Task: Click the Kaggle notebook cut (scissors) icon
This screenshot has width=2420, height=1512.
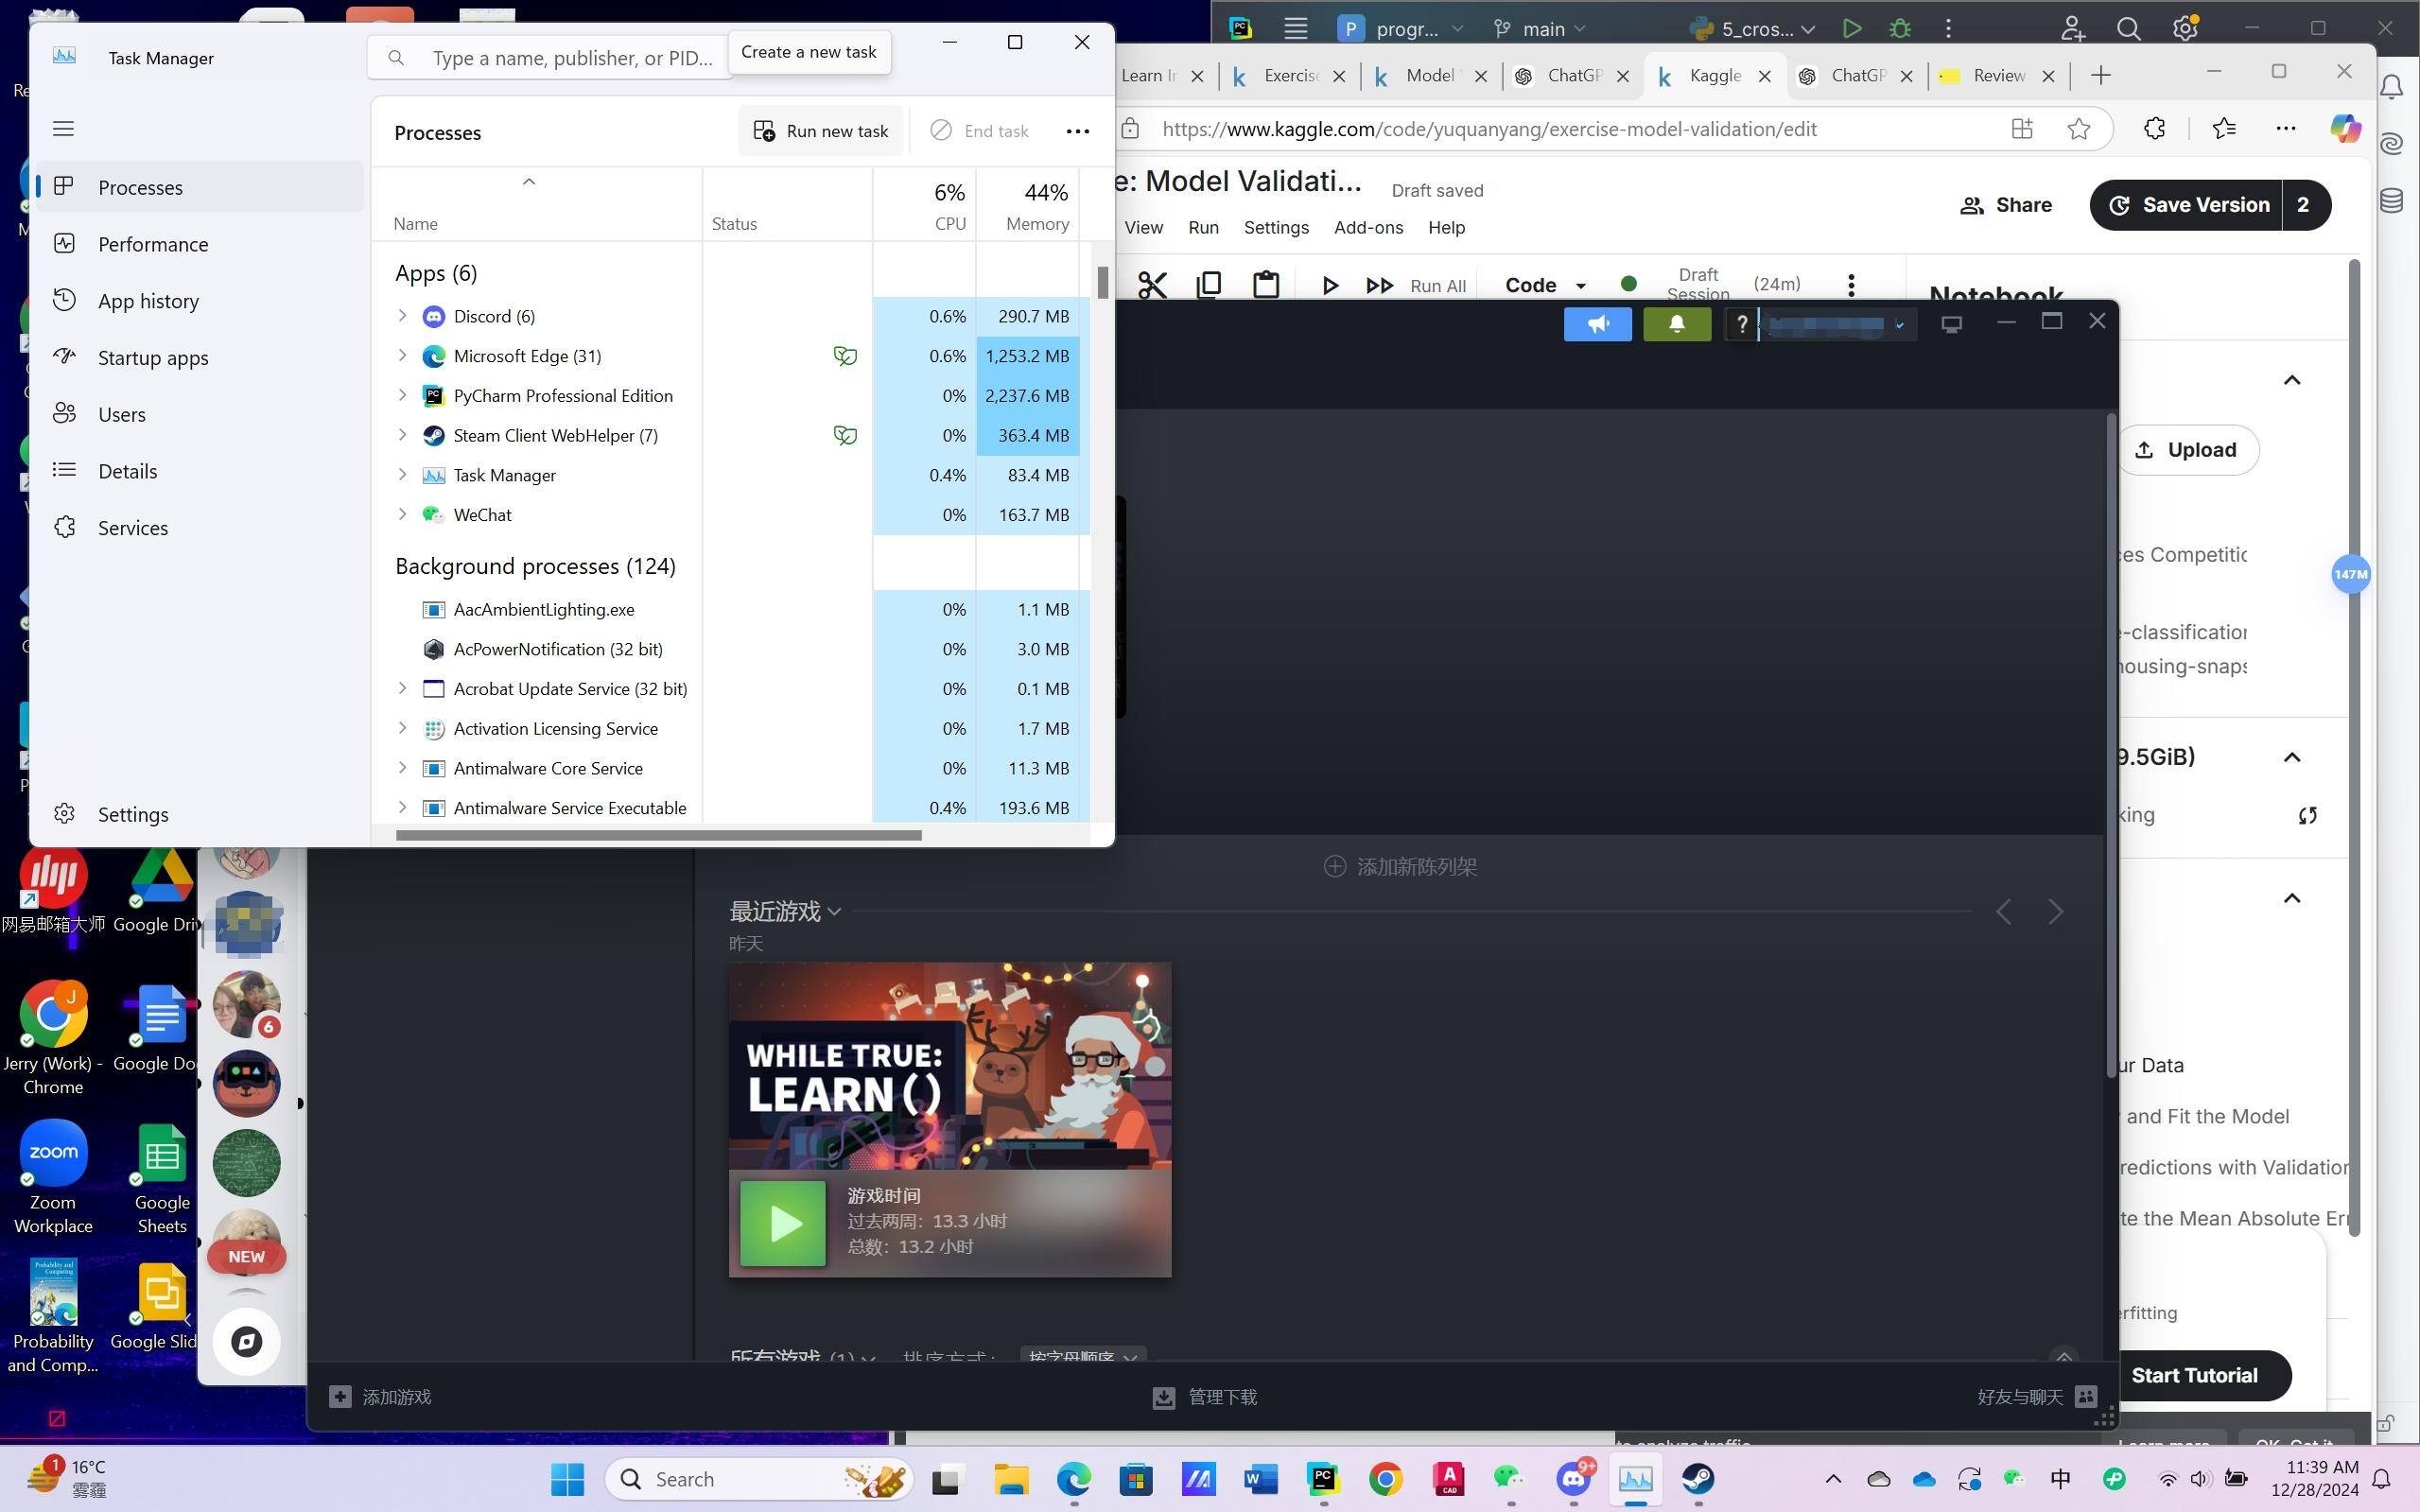Action: point(1152,285)
